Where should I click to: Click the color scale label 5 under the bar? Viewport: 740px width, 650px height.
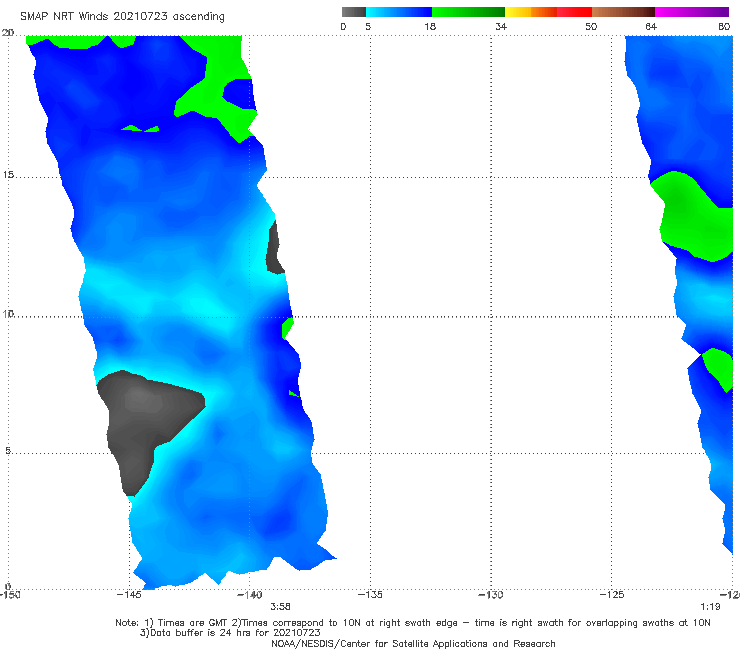coord(368,26)
